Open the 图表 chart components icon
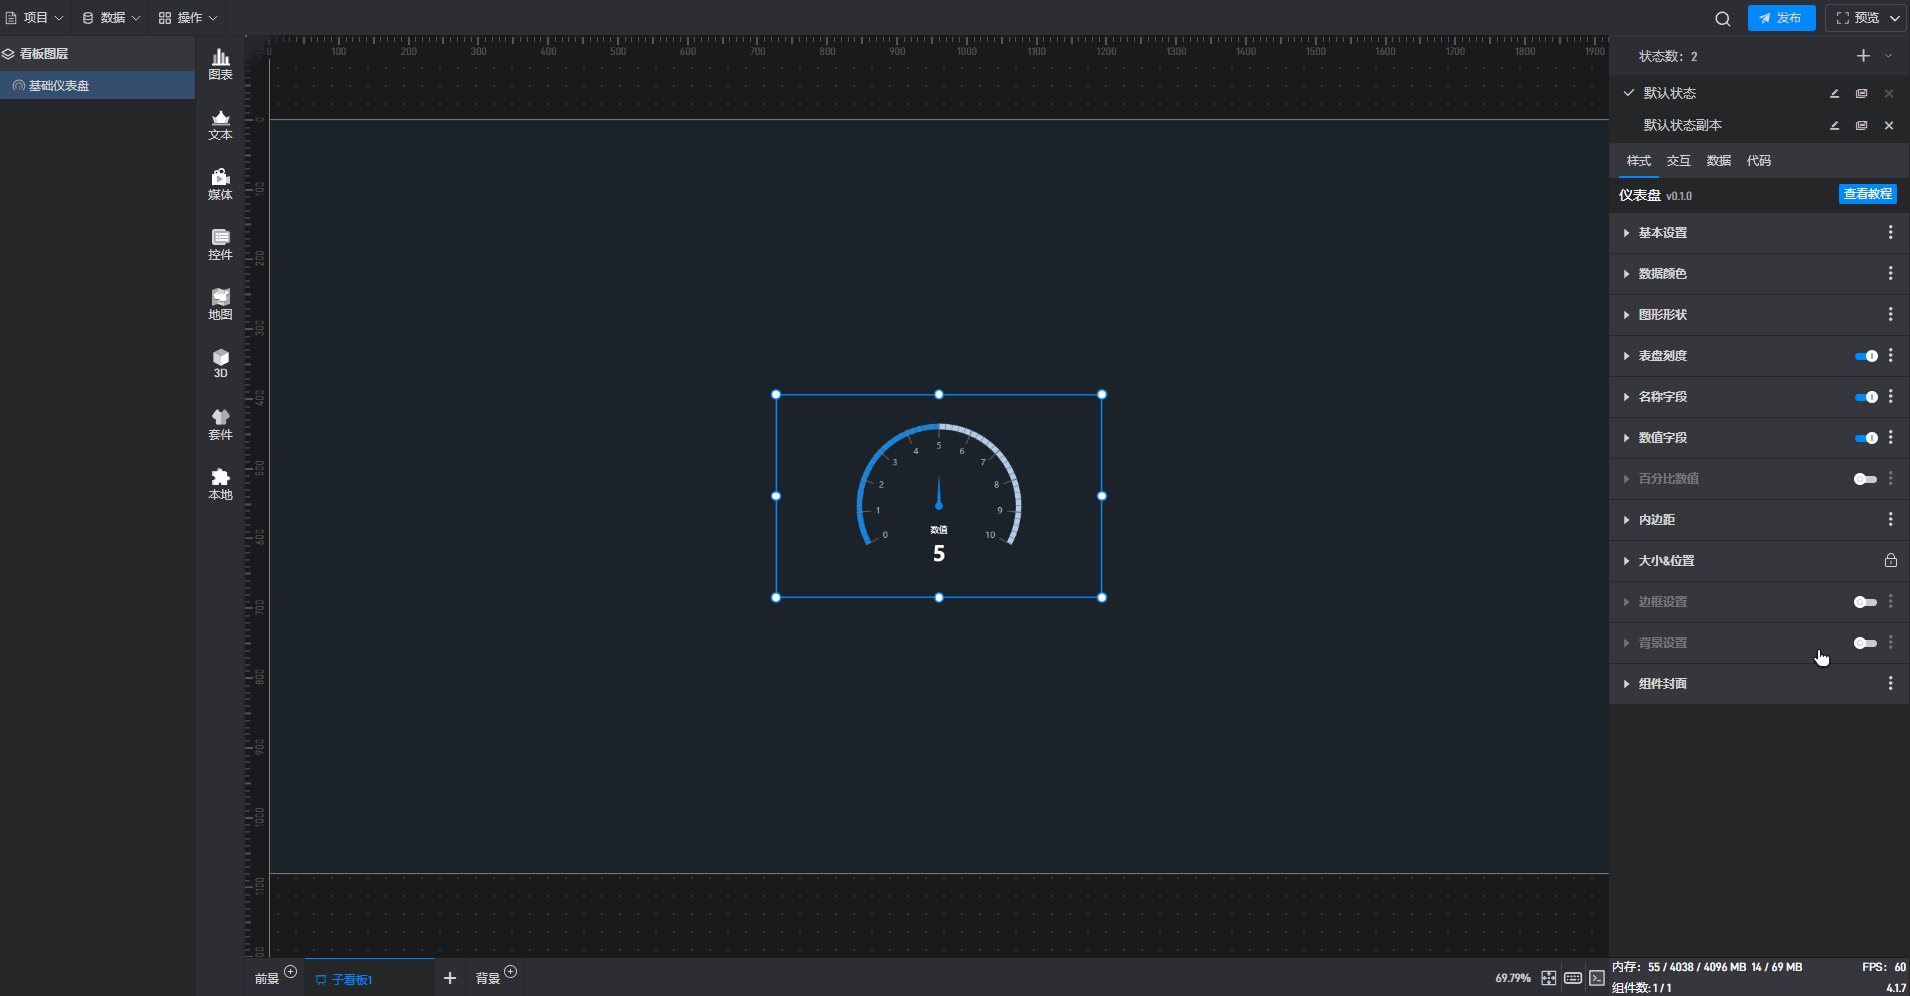 pos(220,64)
